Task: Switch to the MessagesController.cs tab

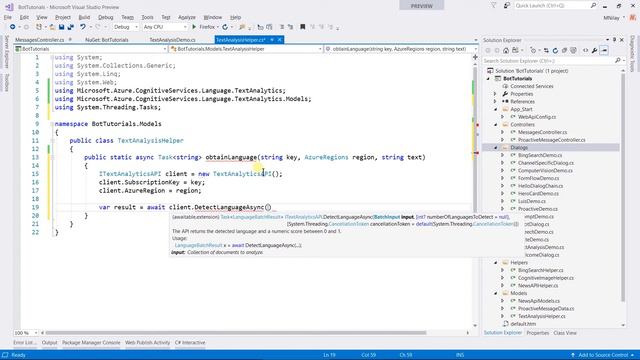Action: (x=39, y=40)
